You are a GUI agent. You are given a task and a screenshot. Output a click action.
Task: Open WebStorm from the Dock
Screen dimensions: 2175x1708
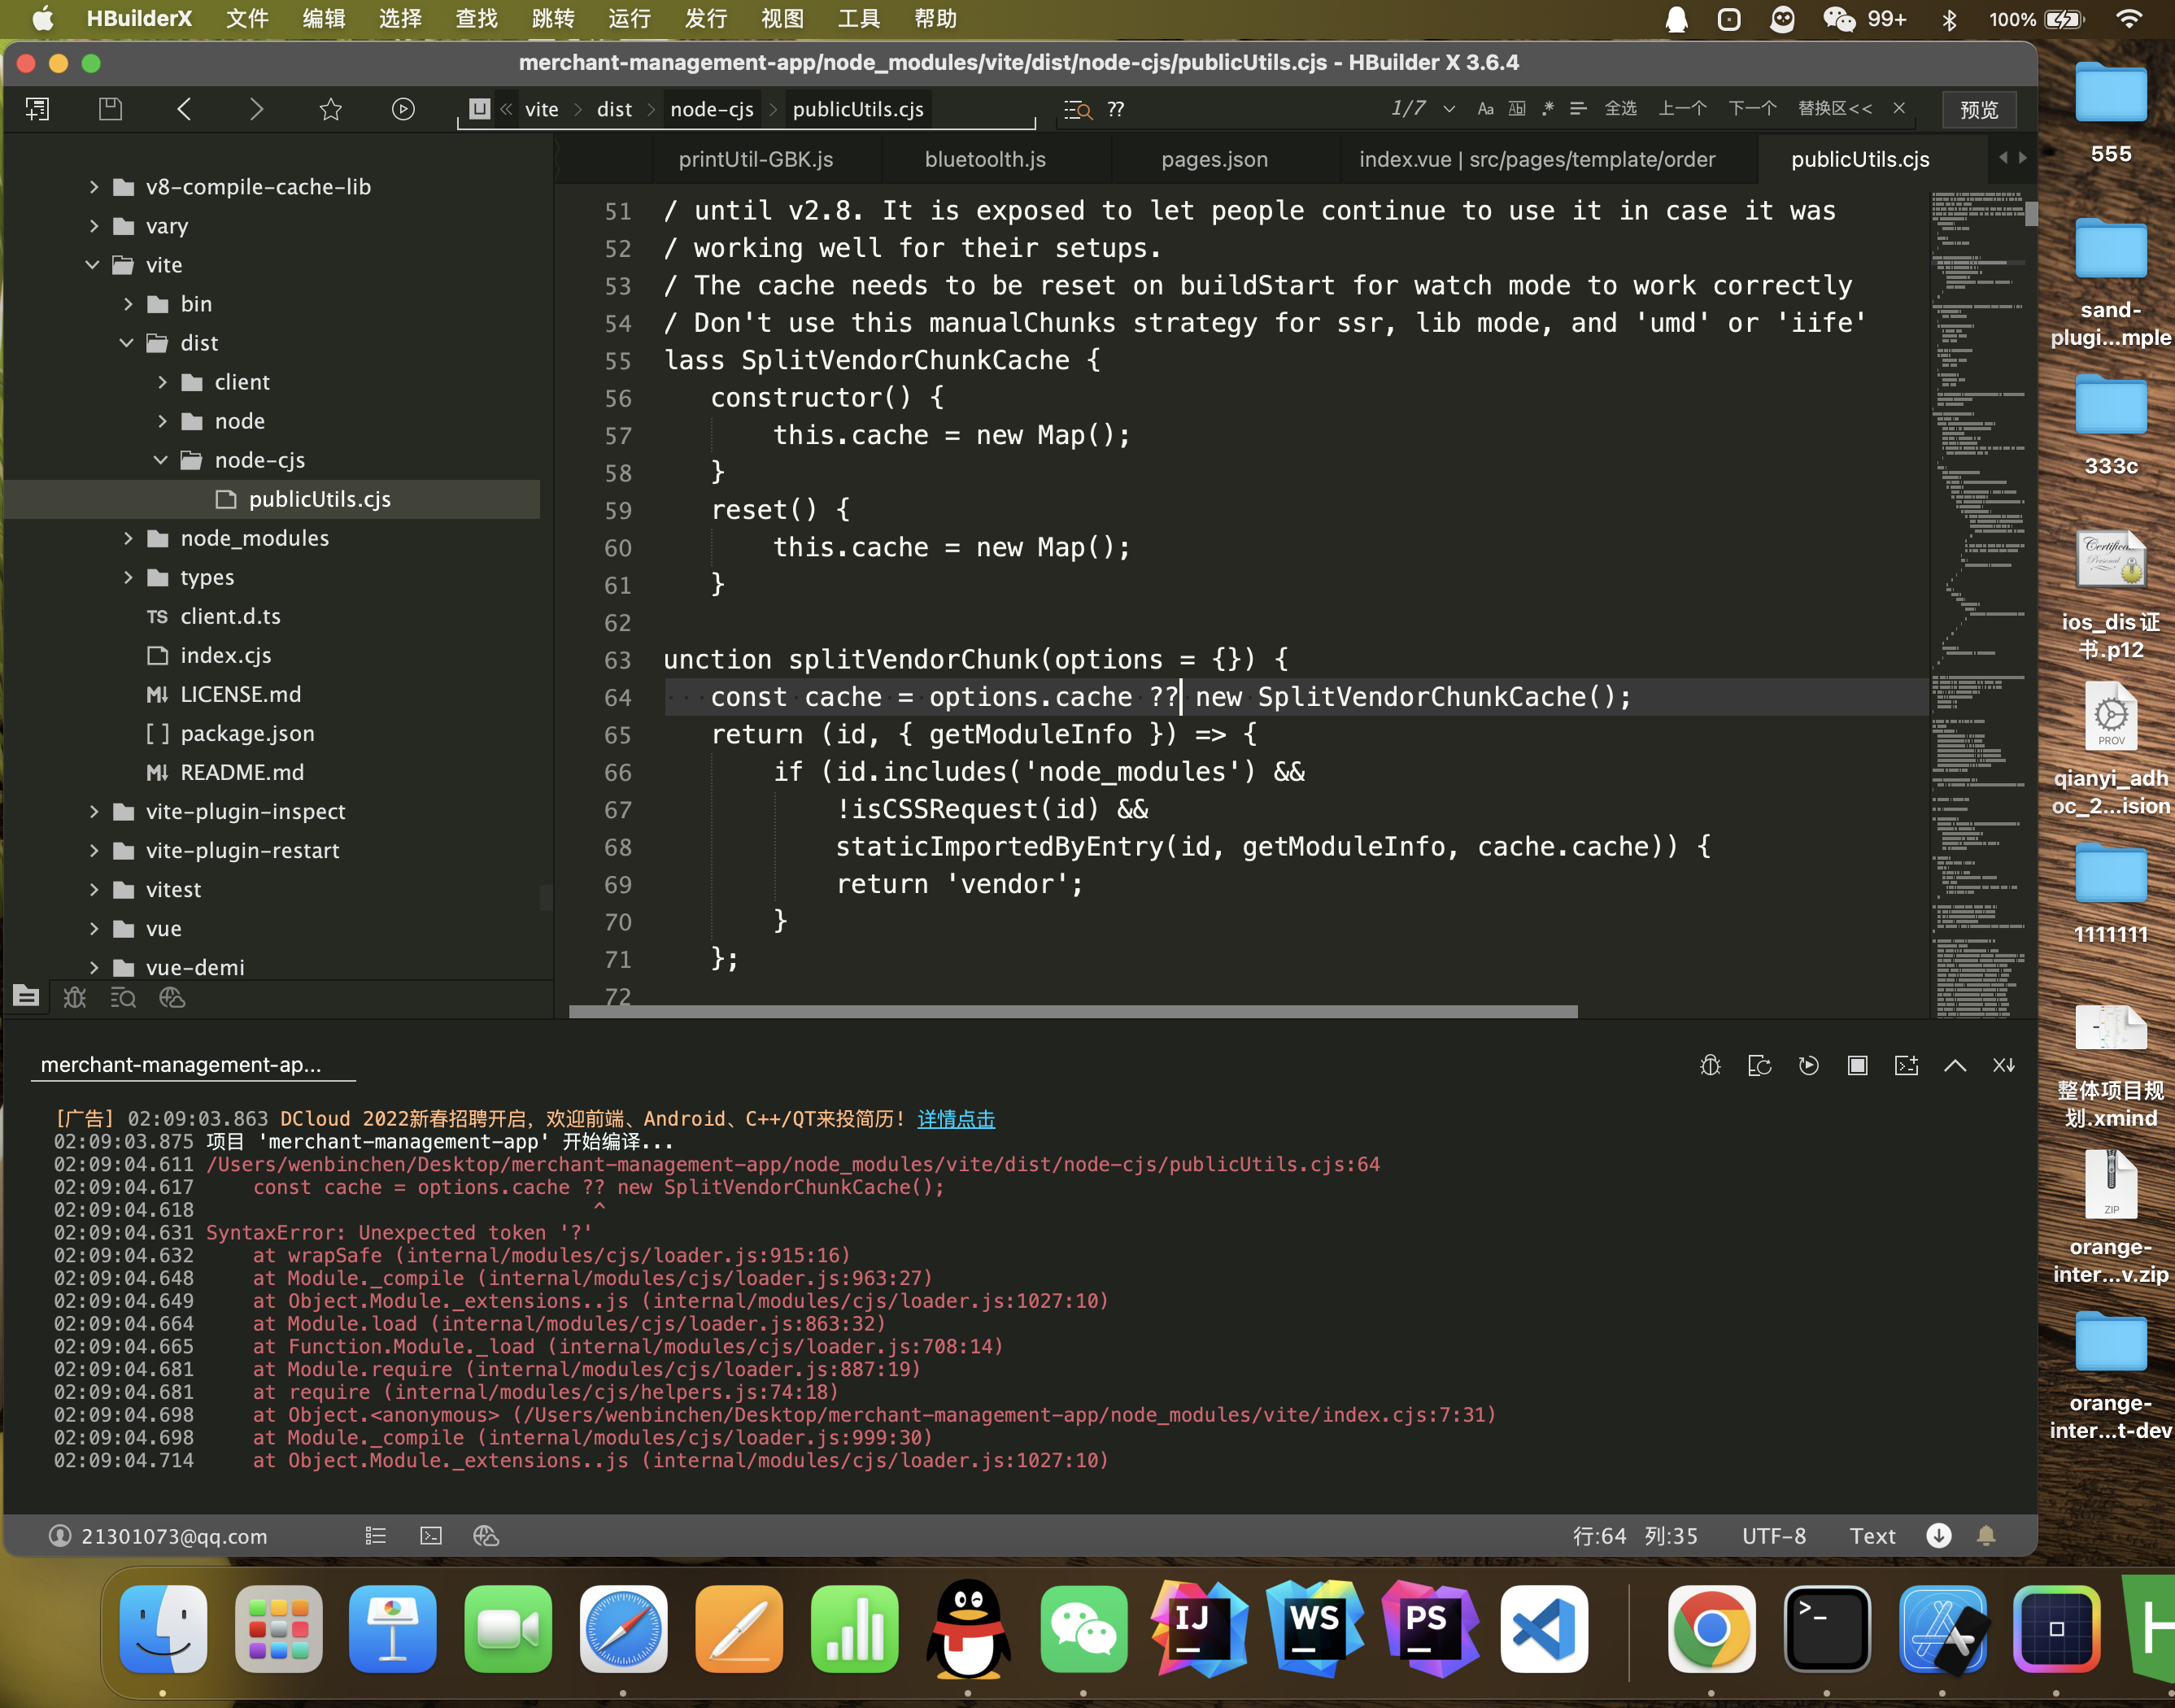coord(1313,1628)
